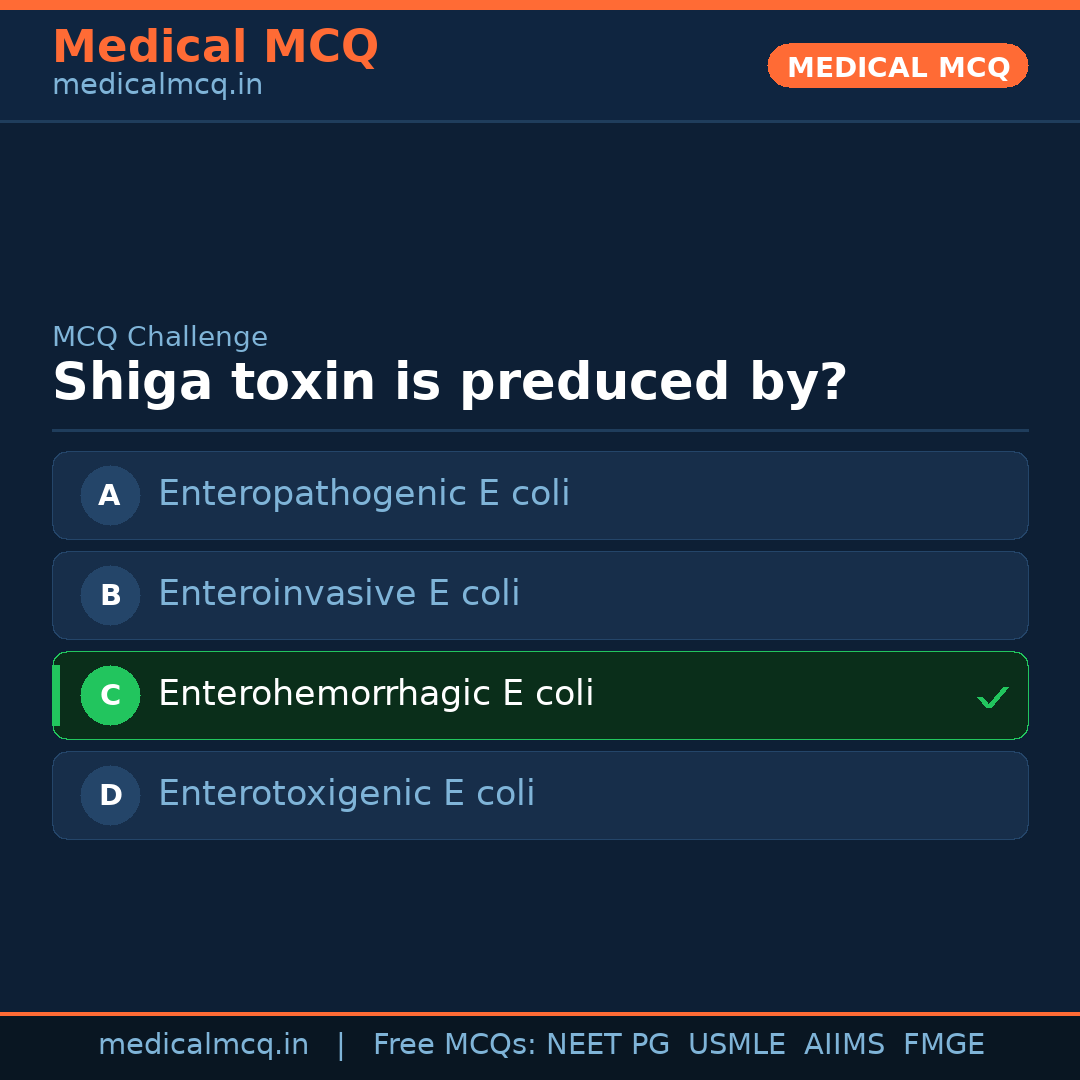This screenshot has width=1080, height=1080.
Task: Click the "MCQ Challenge" label
Action: pyautogui.click(x=160, y=338)
